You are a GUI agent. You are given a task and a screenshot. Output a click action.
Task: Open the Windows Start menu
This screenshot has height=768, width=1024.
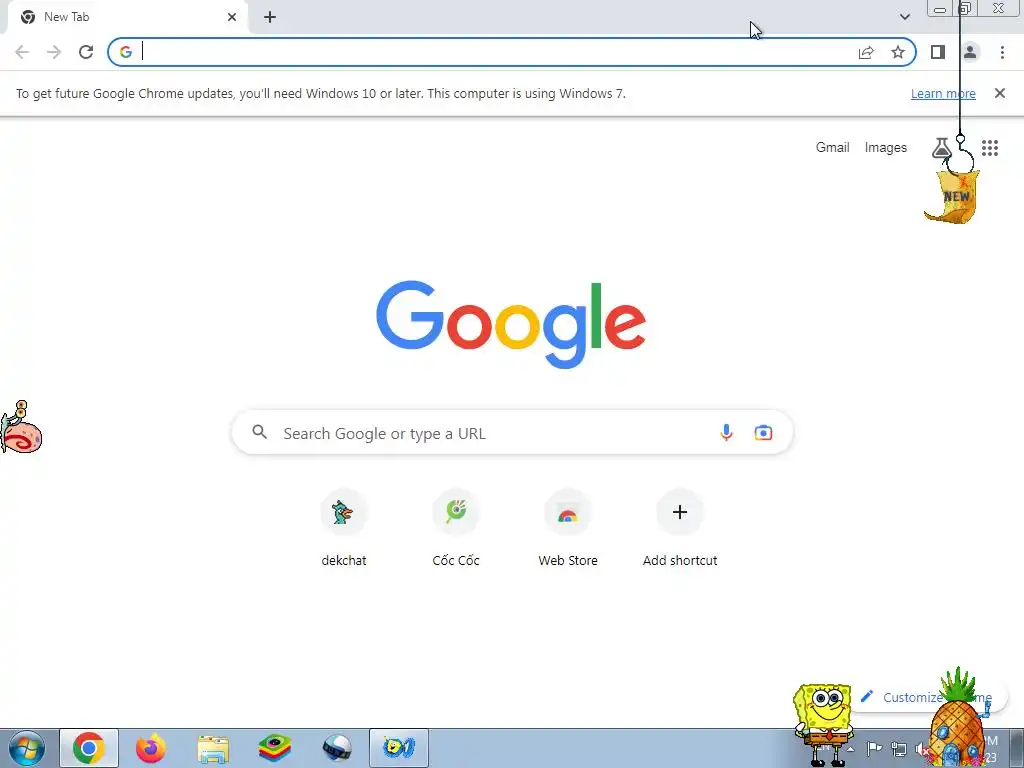(x=27, y=748)
